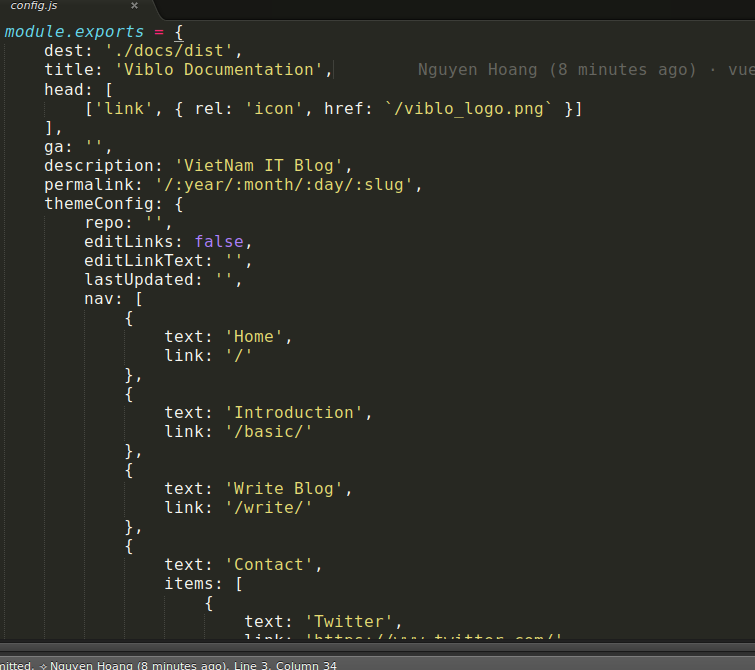Close the config.js tab
Image resolution: width=755 pixels, height=670 pixels.
click(x=134, y=5)
